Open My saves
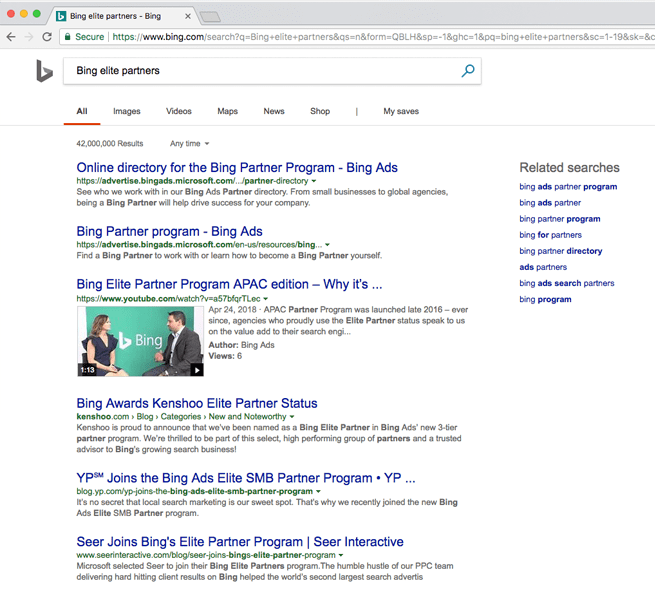655x590 pixels. pos(401,111)
